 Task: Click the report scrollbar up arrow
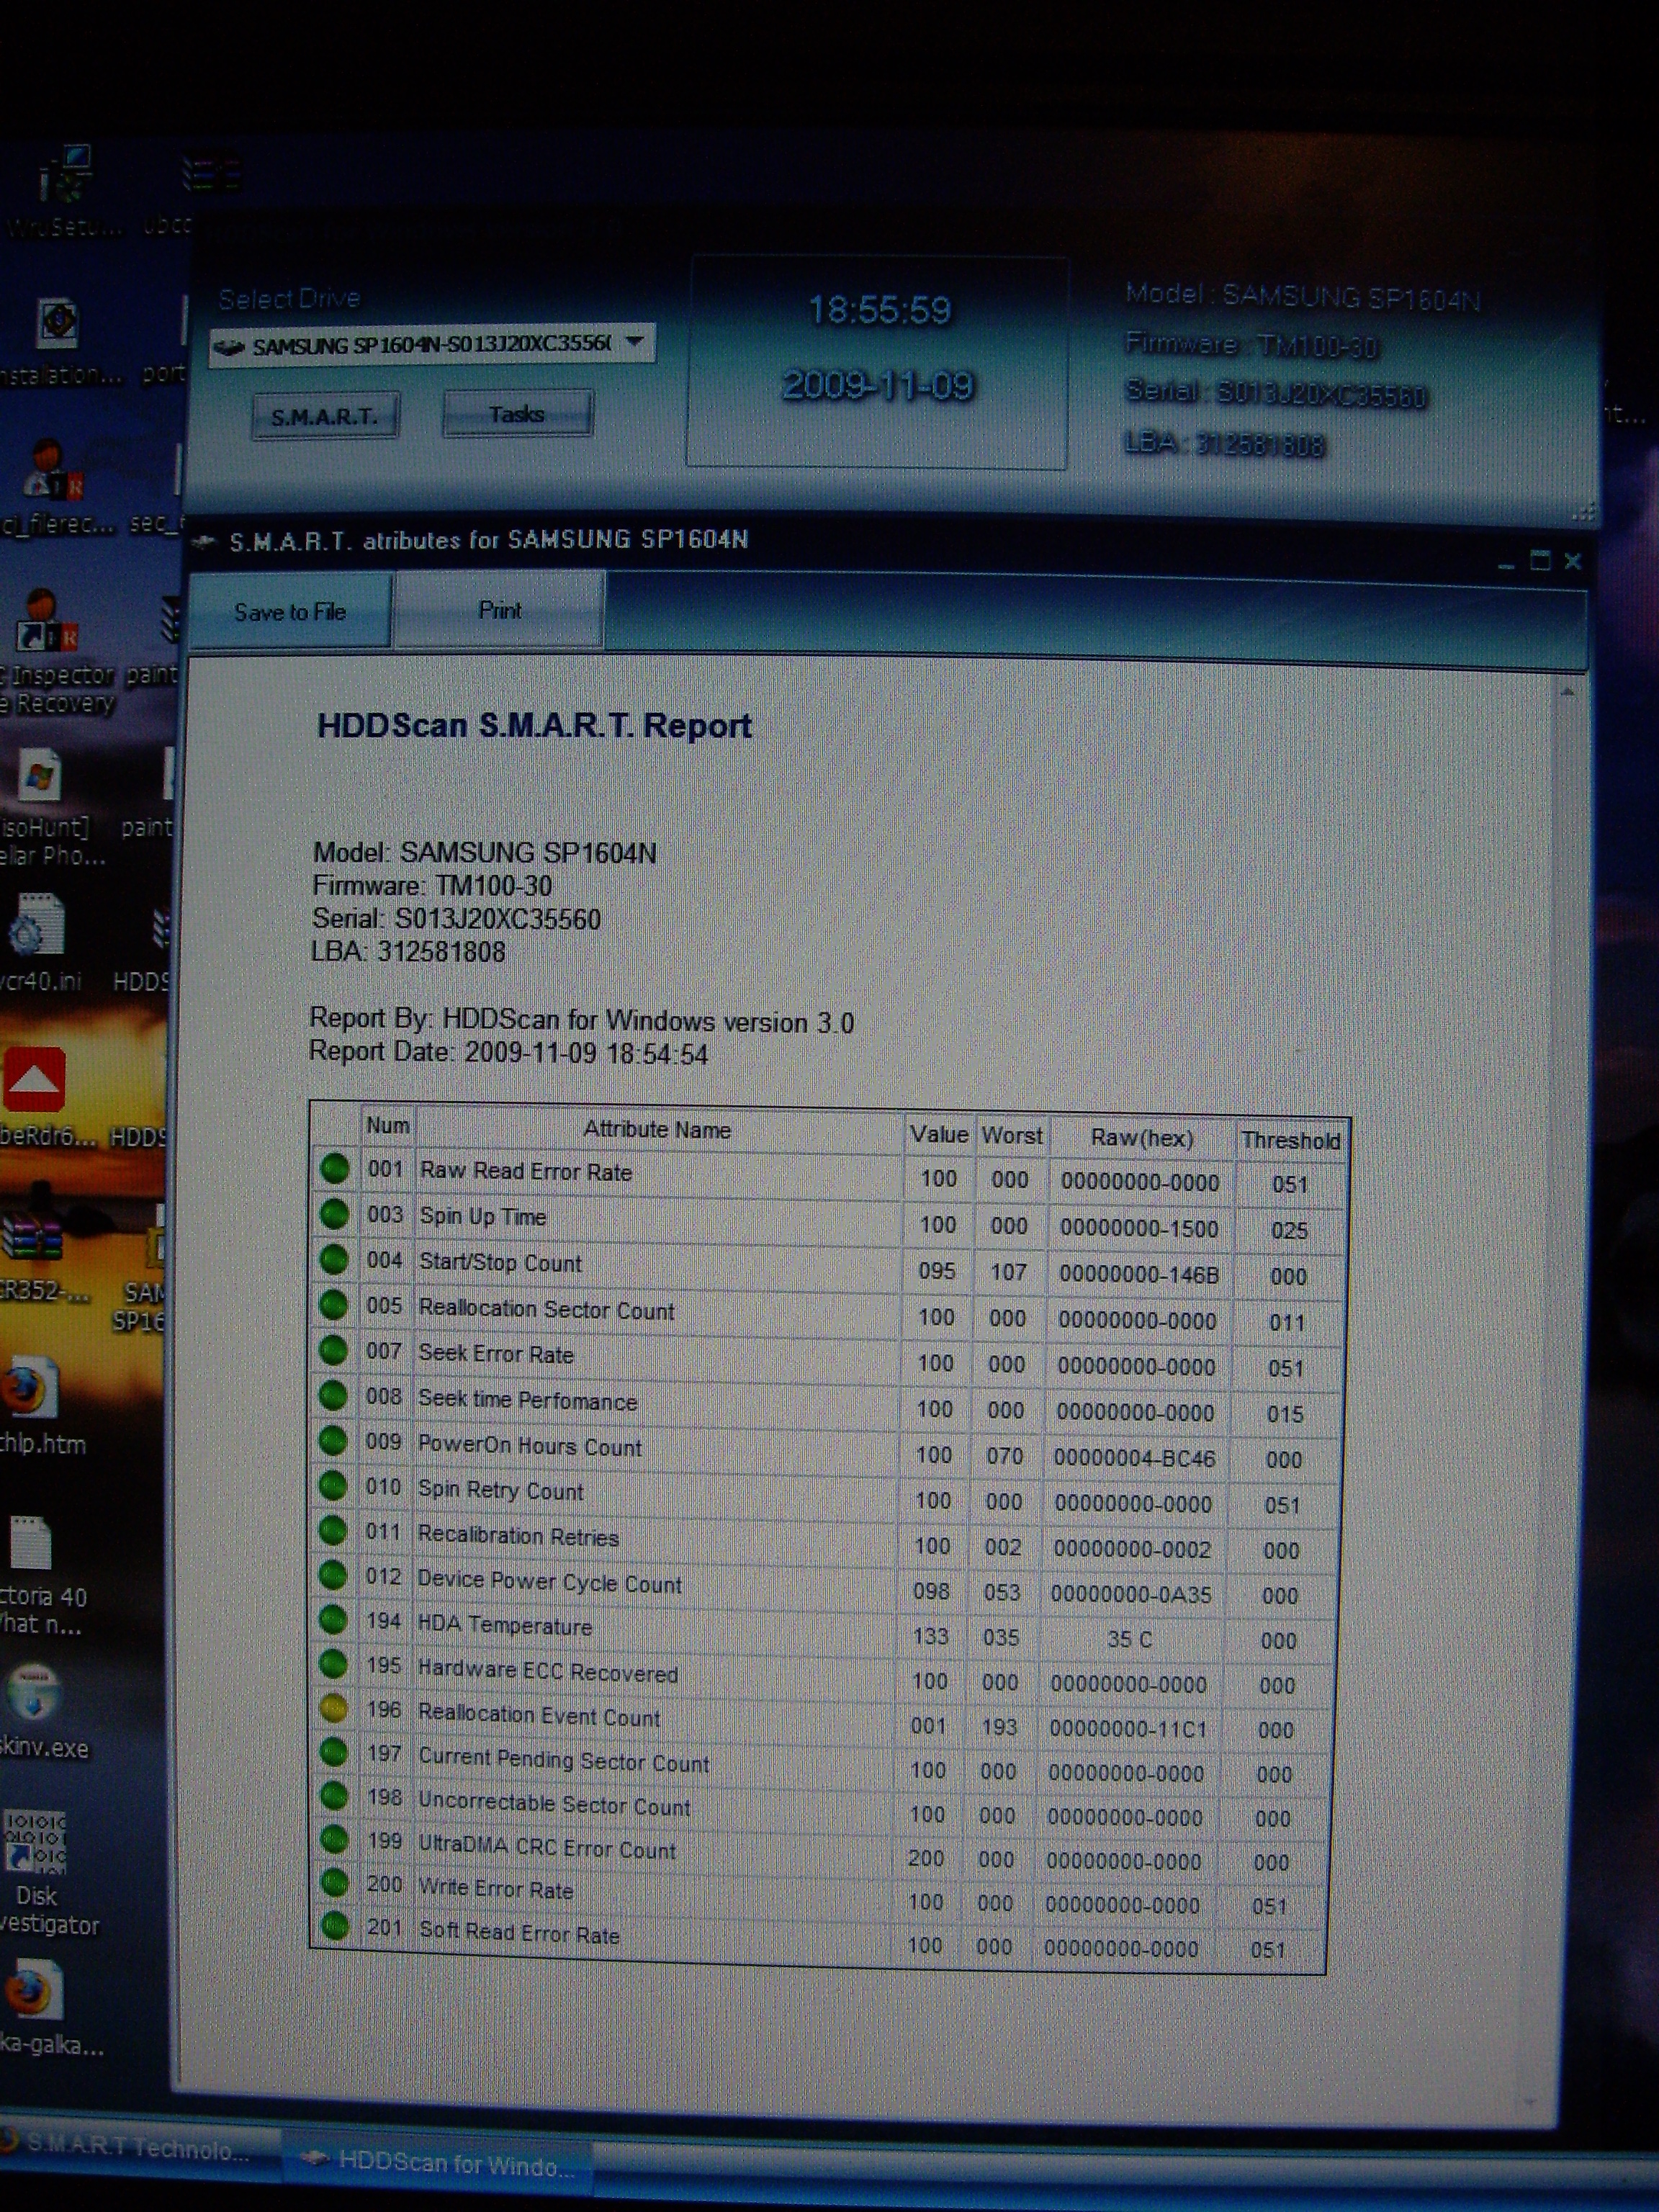coord(1567,692)
